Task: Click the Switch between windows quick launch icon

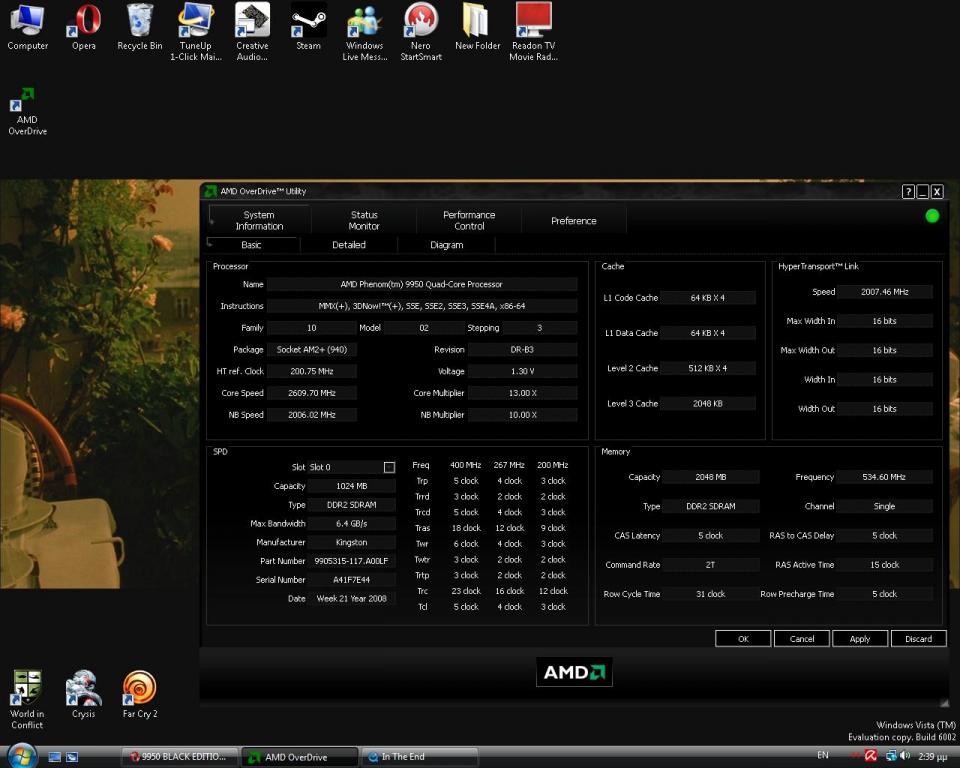Action: pos(72,757)
